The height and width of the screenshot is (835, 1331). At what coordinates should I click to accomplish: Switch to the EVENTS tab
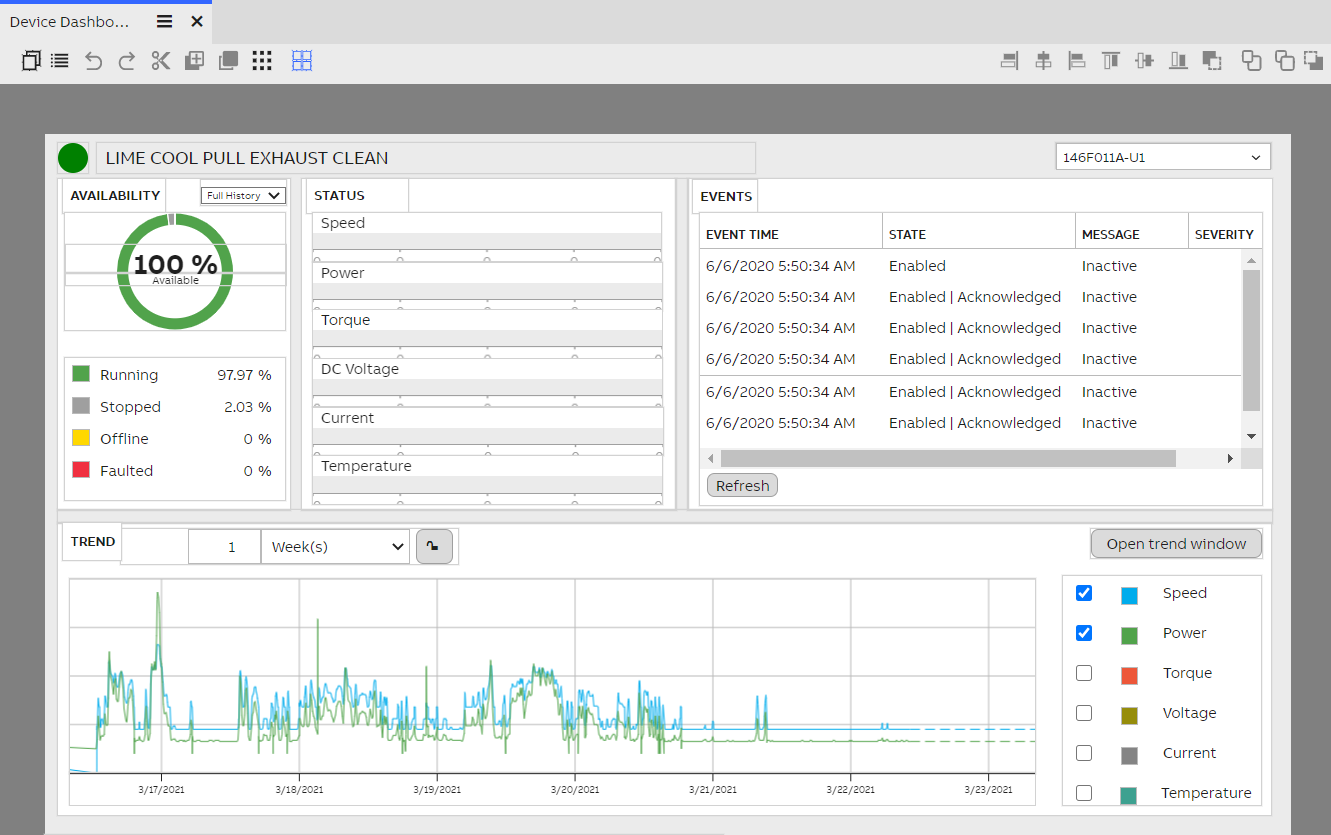tap(724, 196)
